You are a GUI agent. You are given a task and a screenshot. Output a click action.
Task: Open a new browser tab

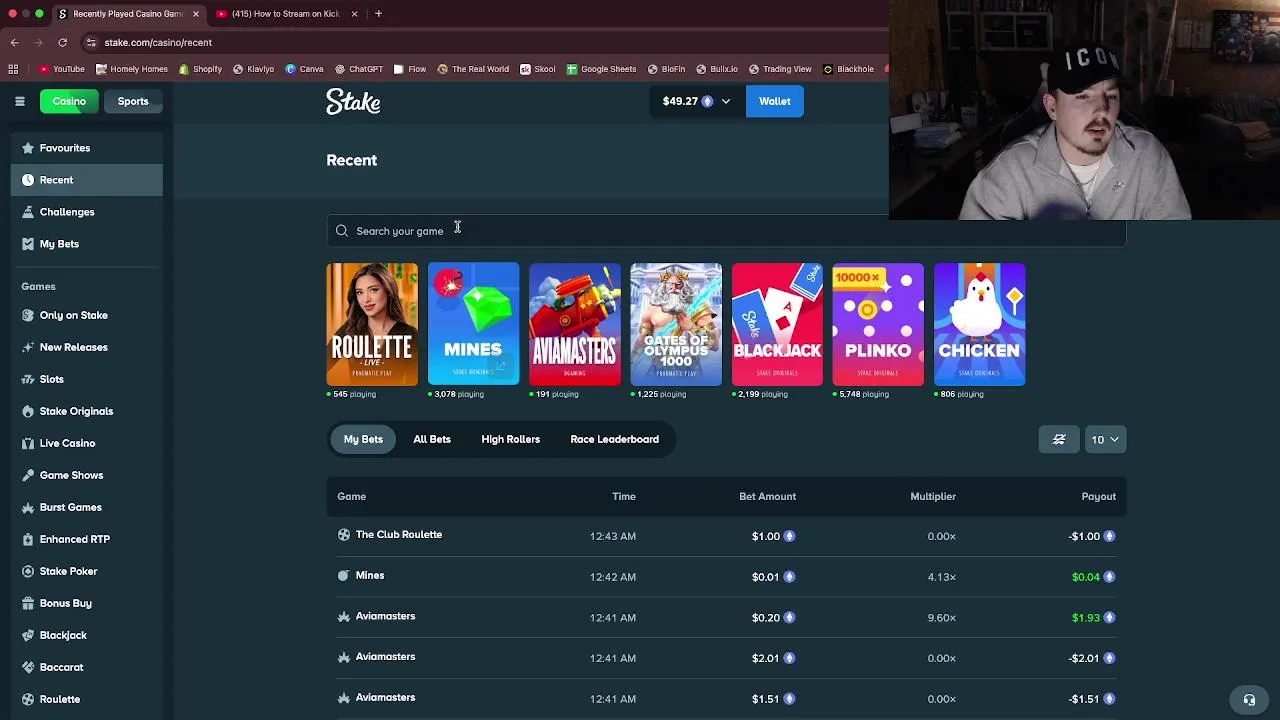[378, 14]
